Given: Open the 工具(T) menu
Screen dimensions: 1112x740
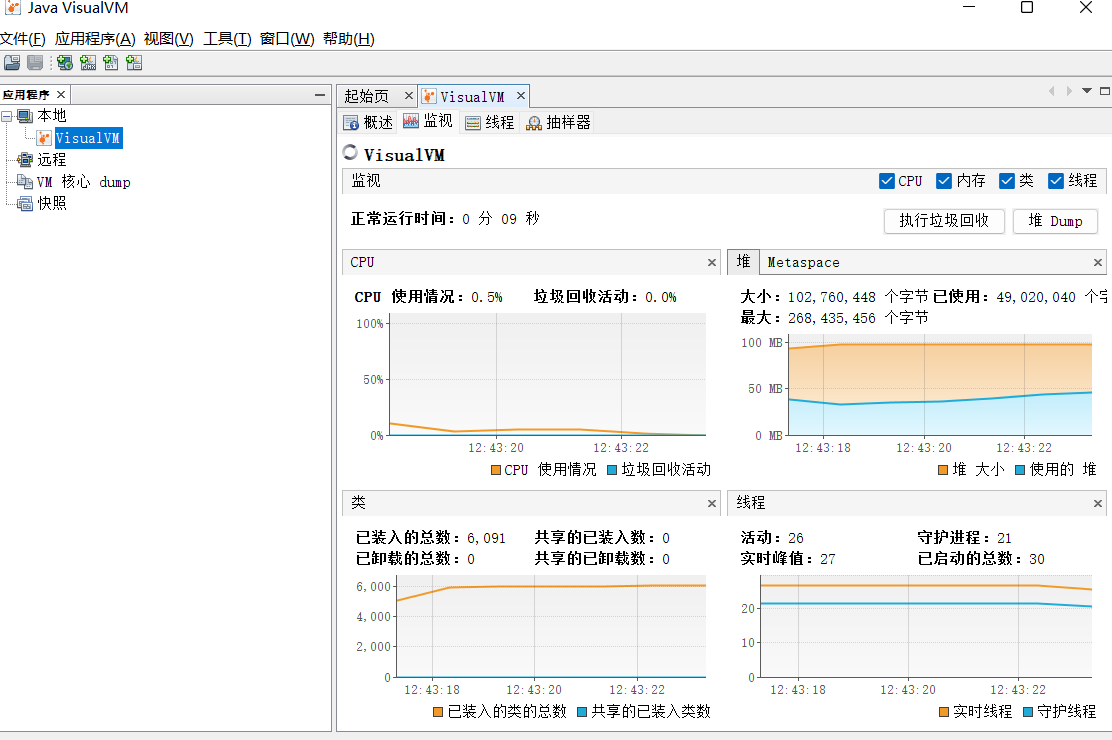Looking at the screenshot, I should click(227, 38).
